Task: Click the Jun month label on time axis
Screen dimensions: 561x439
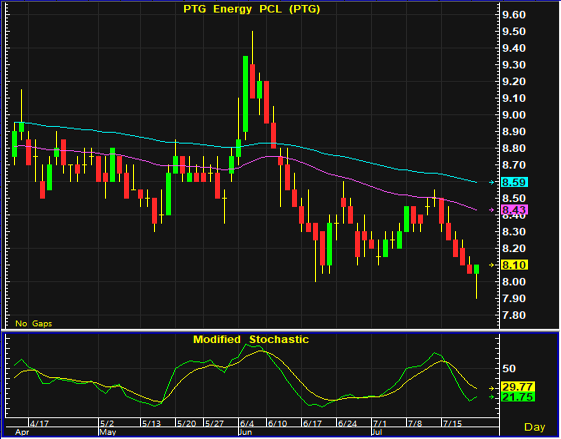Action: coord(245,432)
